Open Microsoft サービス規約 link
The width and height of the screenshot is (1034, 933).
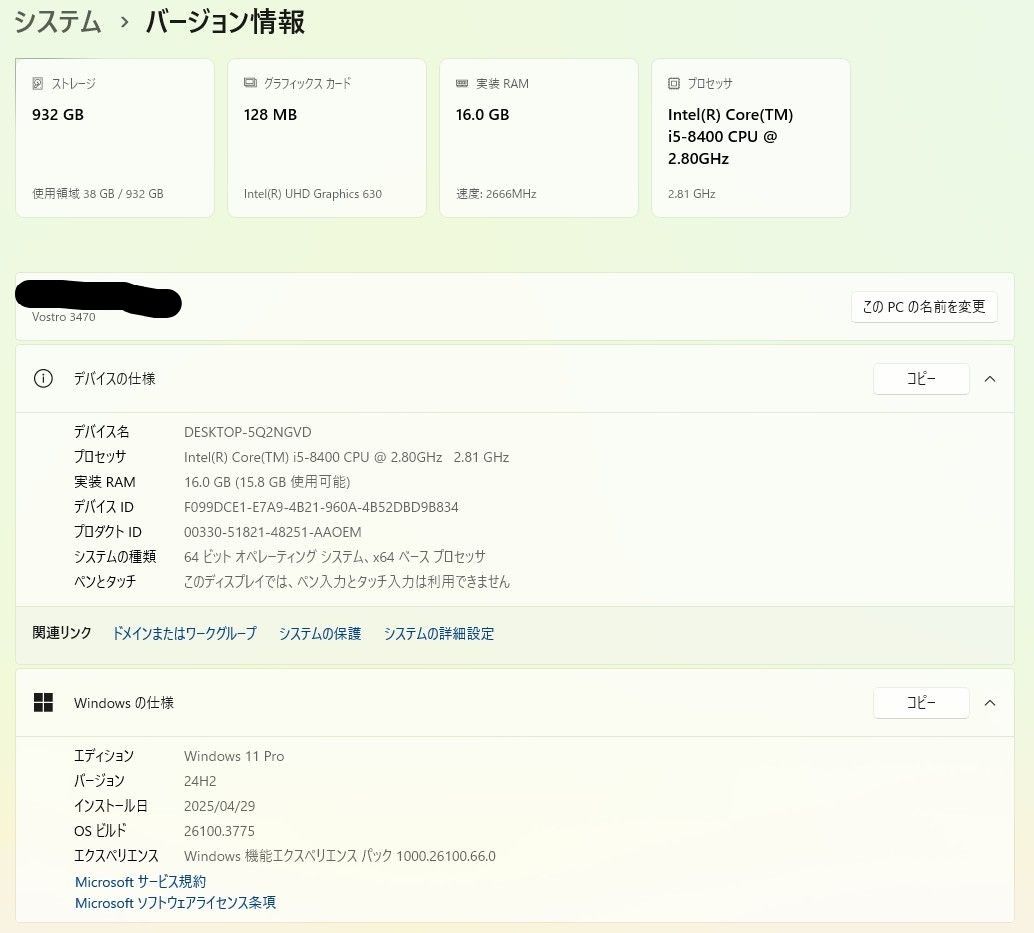(x=140, y=882)
